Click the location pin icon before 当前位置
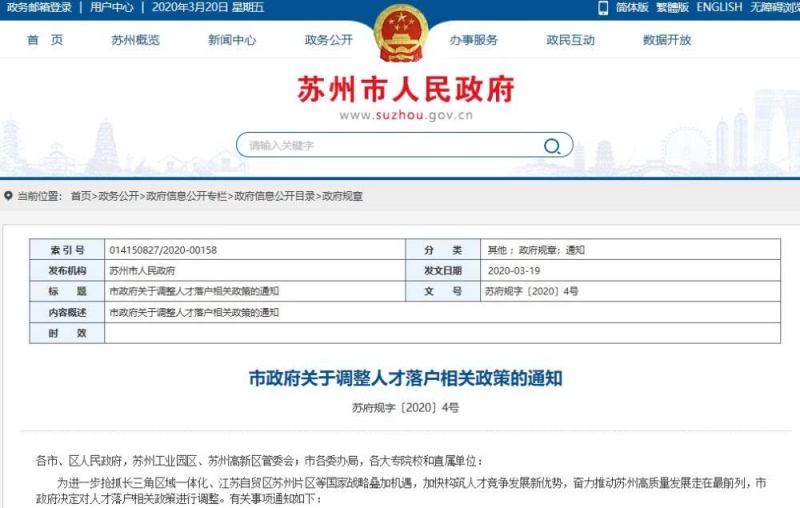 tap(8, 196)
